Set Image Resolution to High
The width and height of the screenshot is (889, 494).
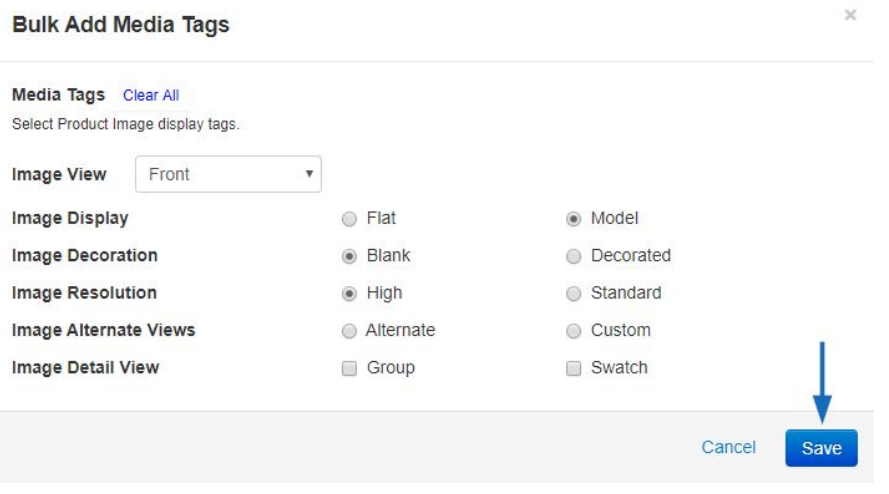click(349, 294)
